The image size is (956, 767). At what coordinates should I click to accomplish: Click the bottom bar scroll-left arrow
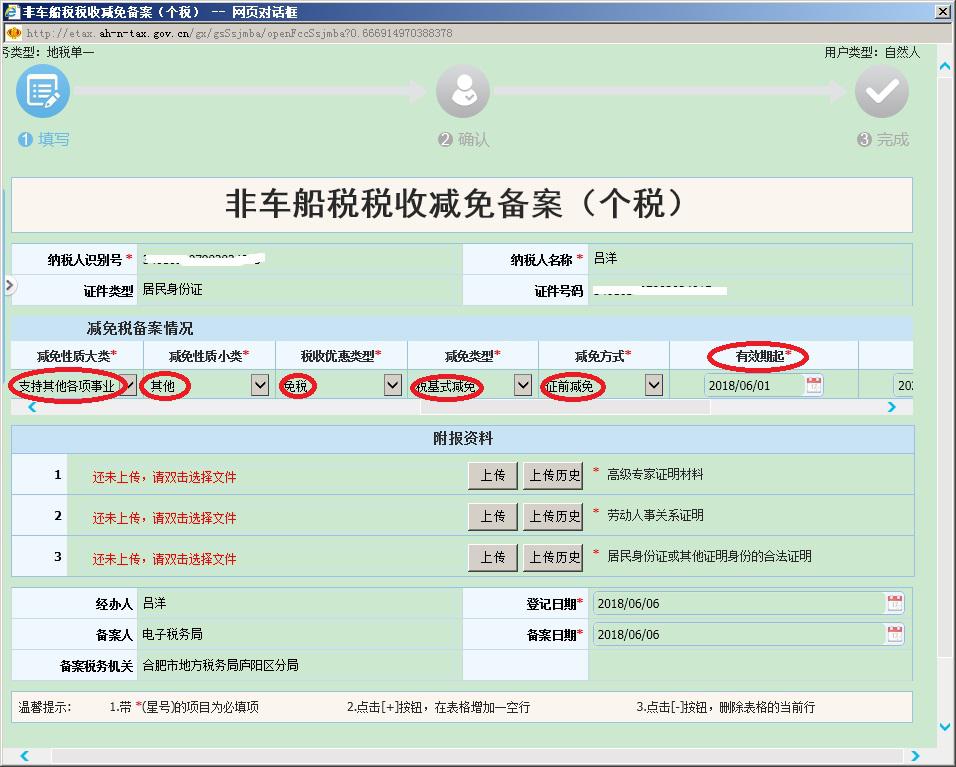[x=24, y=755]
